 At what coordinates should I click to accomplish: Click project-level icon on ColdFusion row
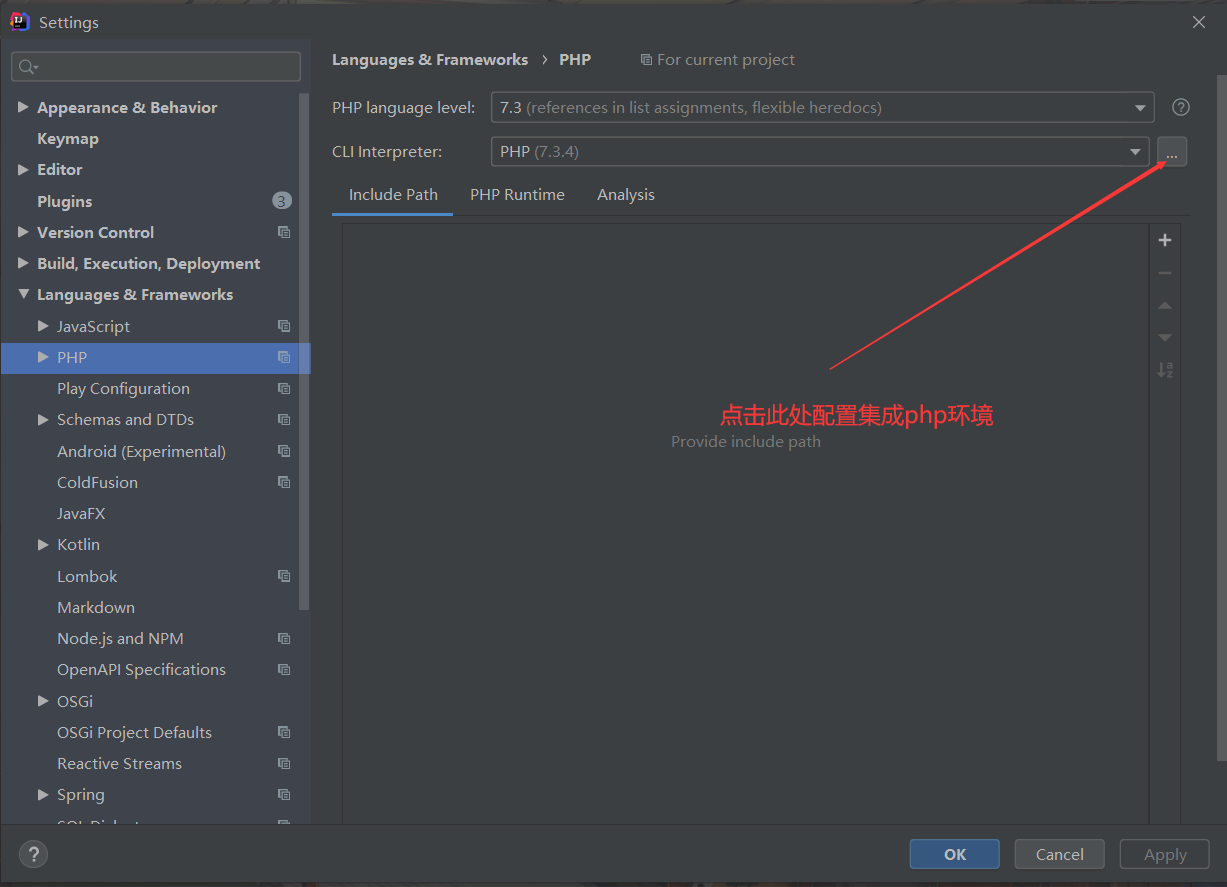(x=284, y=482)
